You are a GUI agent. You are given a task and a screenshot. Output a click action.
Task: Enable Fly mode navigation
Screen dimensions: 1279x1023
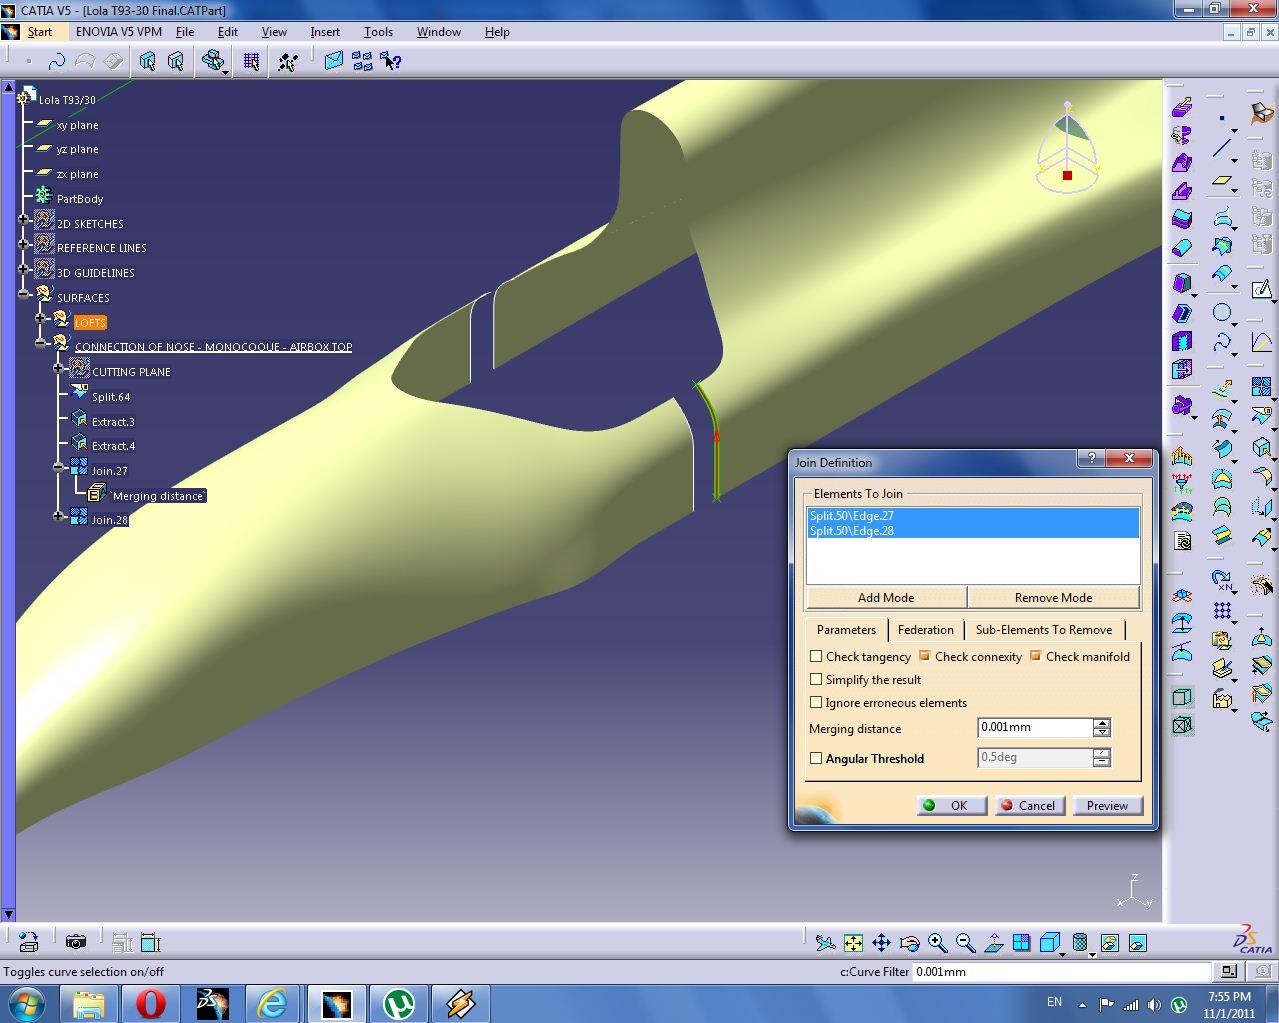(825, 942)
